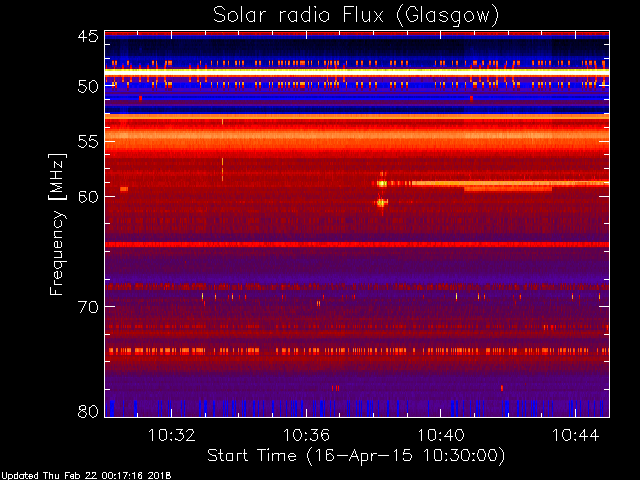This screenshot has height=480, width=640.
Task: Click the 'Updated Thu Feb 22 00:17:16 2018' timestamp
Action: (86, 476)
